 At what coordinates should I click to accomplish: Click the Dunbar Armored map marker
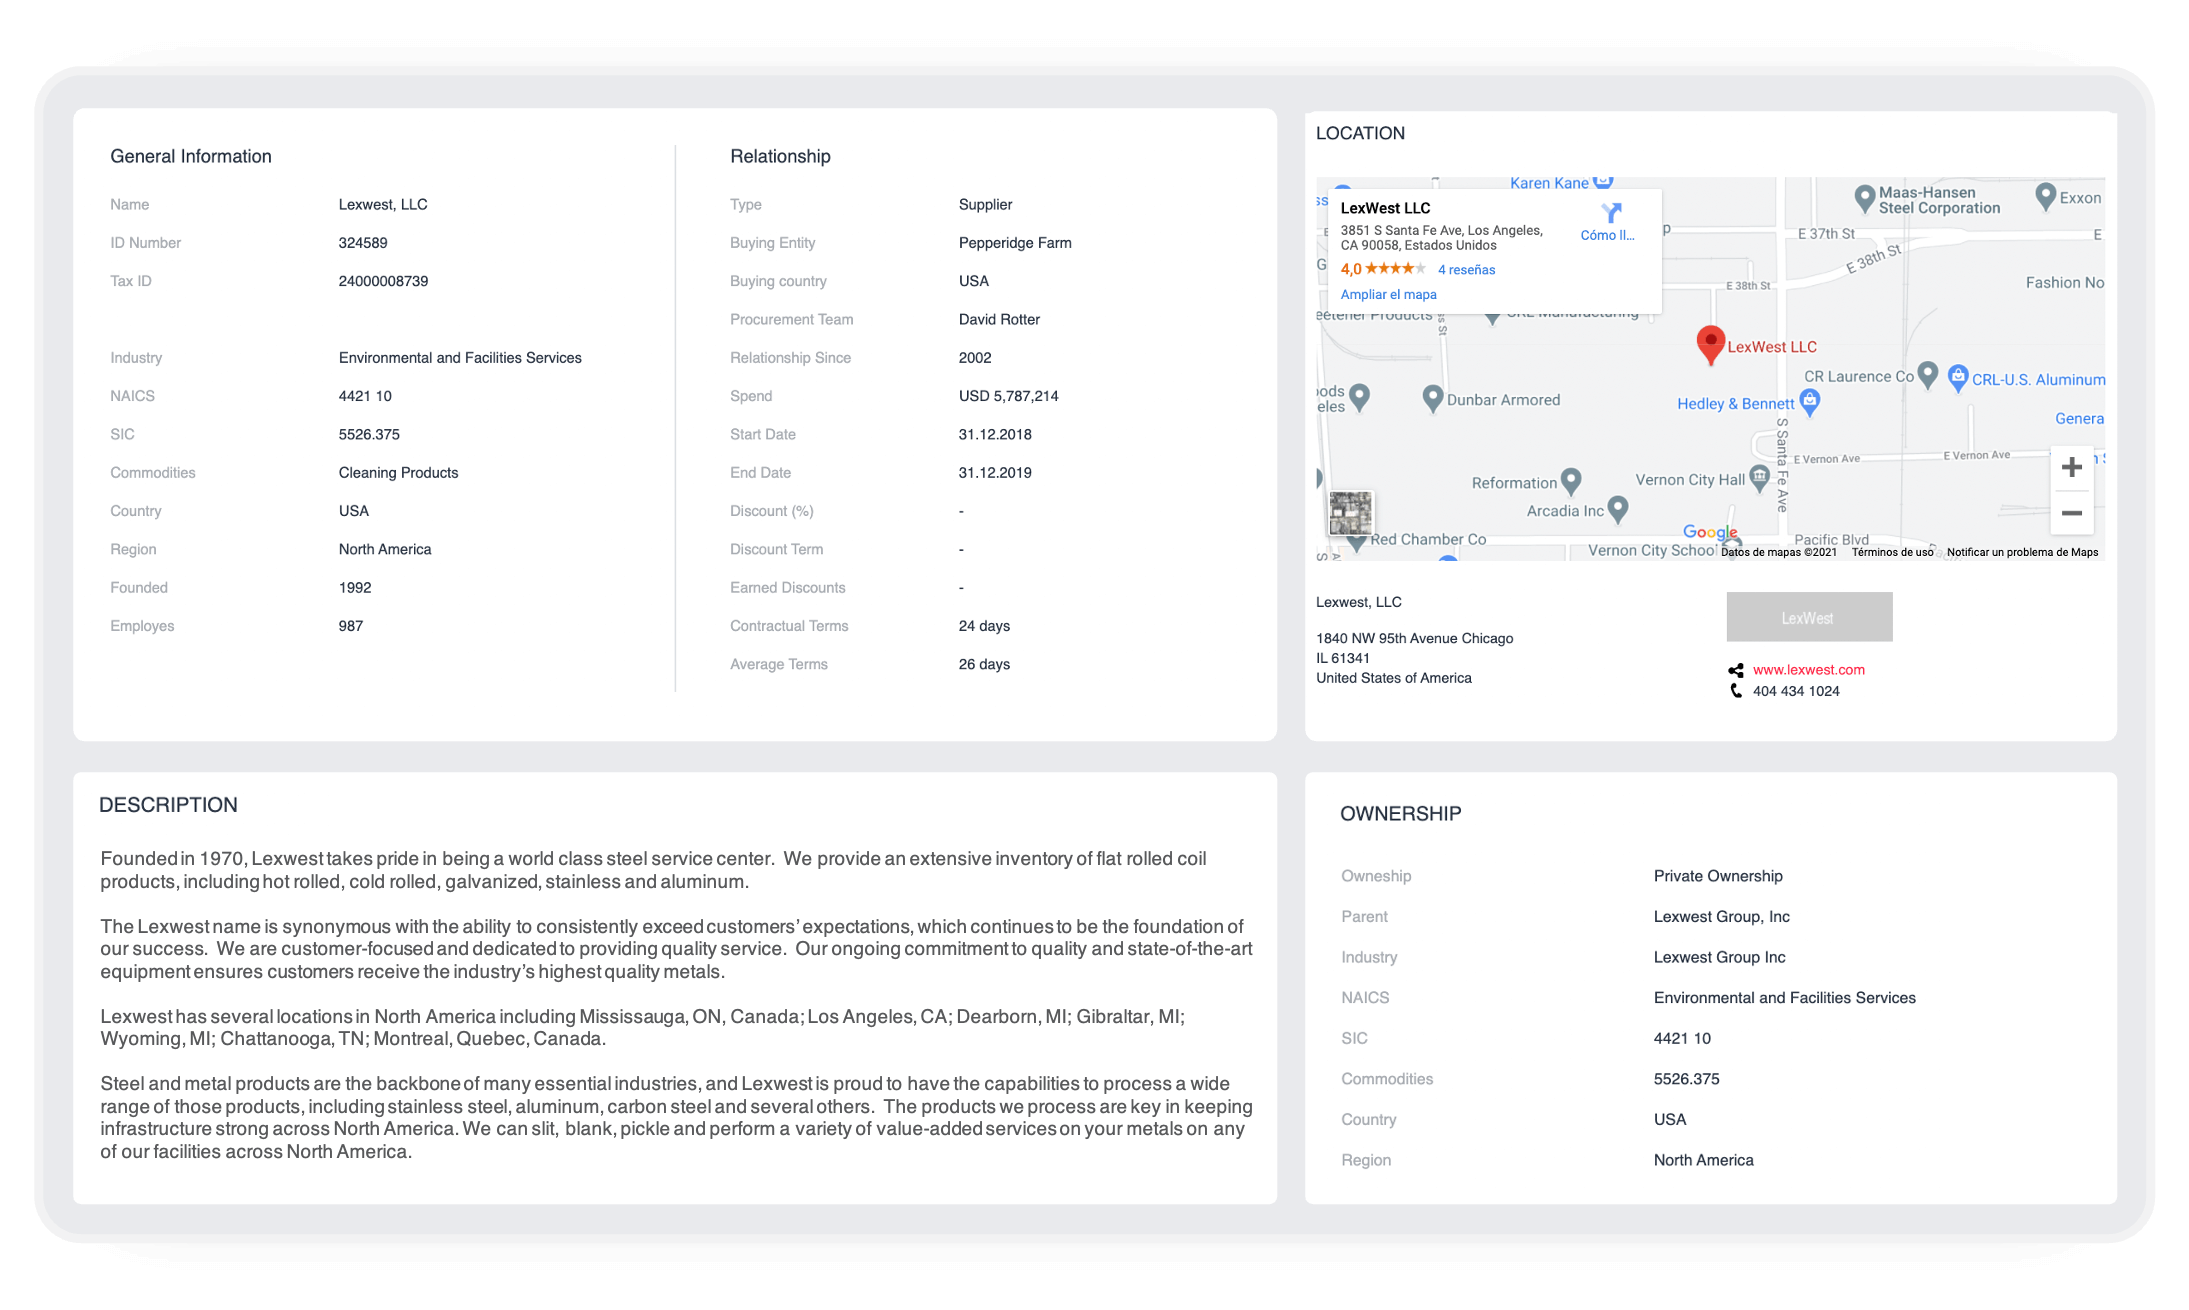coord(1433,397)
